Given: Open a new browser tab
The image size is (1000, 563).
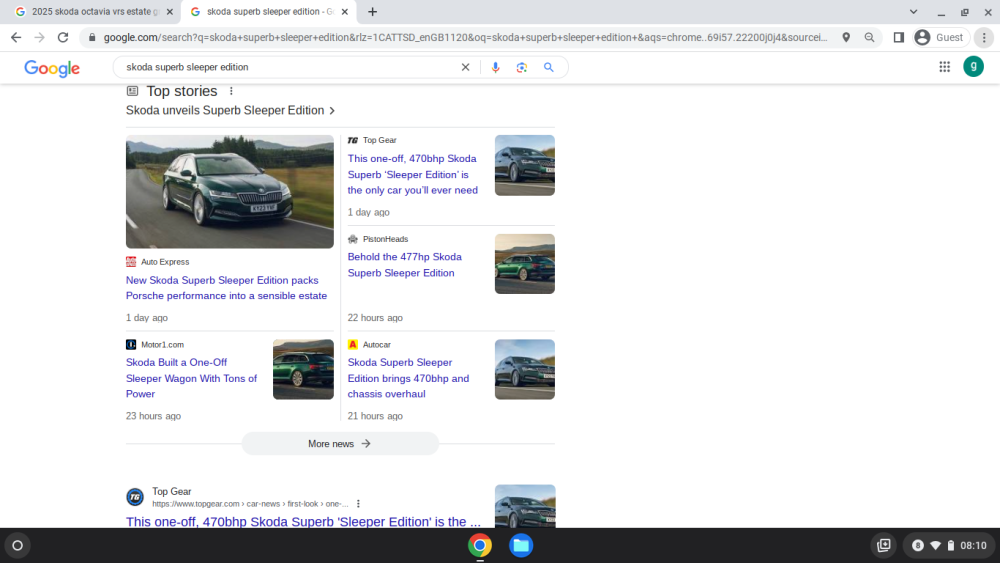Looking at the screenshot, I should pyautogui.click(x=372, y=11).
